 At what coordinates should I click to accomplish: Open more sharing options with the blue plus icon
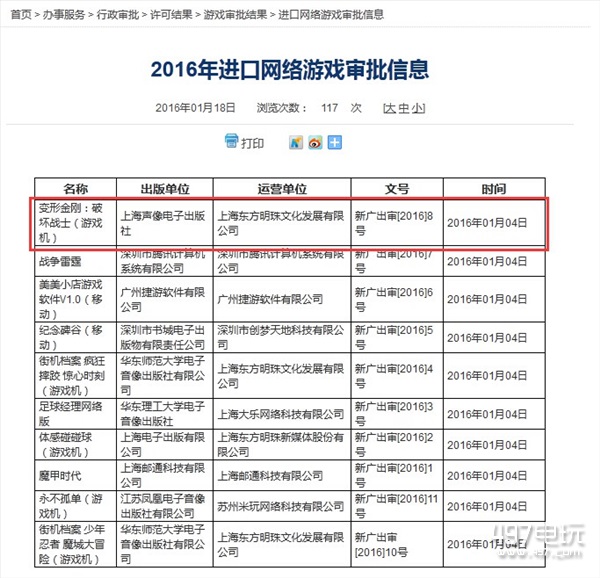point(334,143)
